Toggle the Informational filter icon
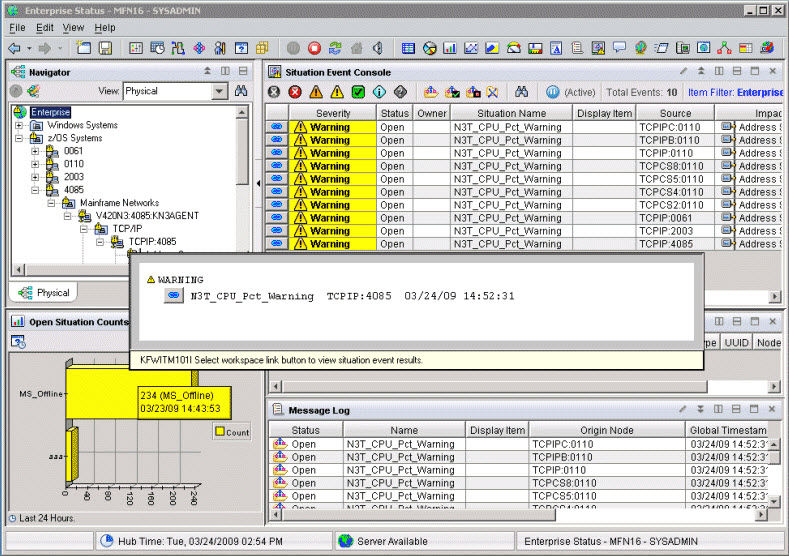This screenshot has width=789, height=556. click(379, 92)
